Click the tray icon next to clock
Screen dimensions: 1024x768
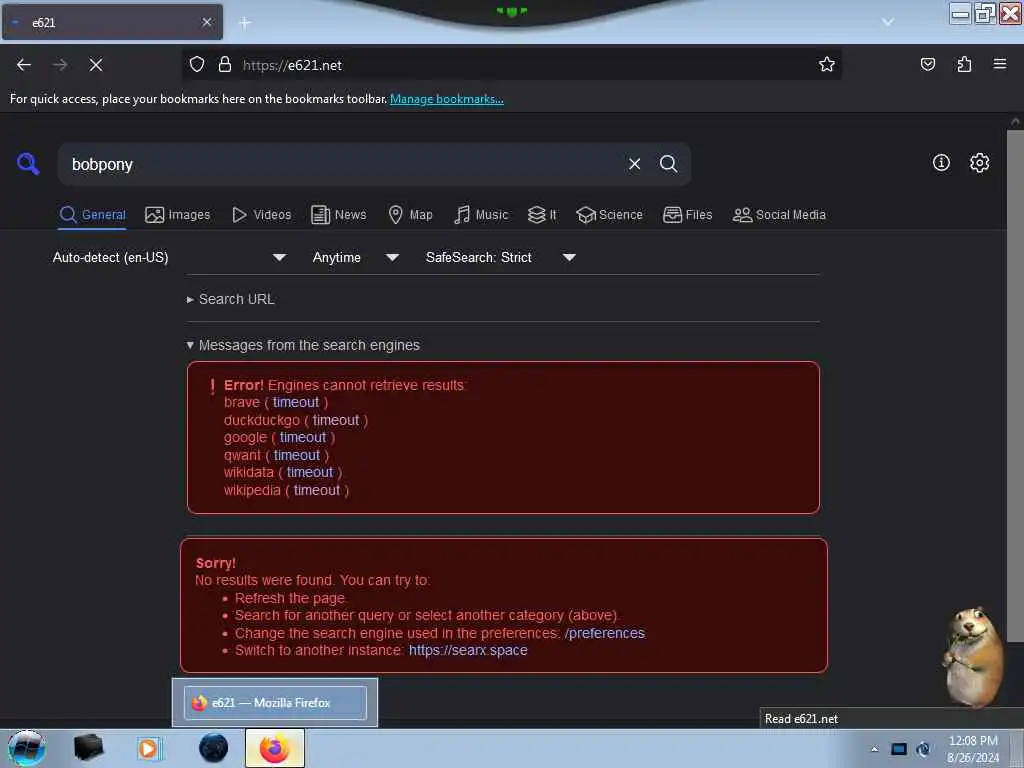[923, 749]
